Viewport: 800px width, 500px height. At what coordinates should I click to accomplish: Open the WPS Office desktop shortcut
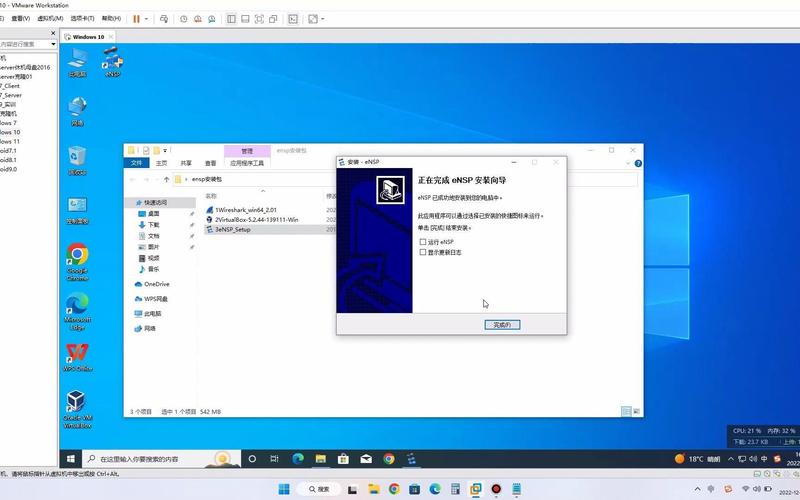[77, 357]
